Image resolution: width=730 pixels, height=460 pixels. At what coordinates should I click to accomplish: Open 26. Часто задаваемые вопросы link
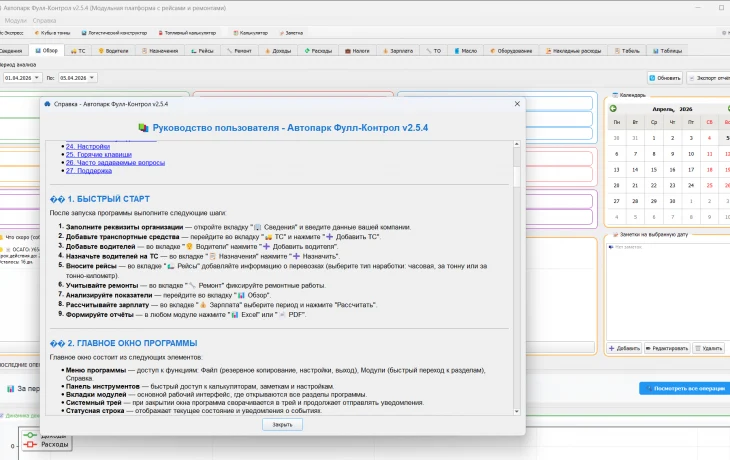pyautogui.click(x=115, y=162)
